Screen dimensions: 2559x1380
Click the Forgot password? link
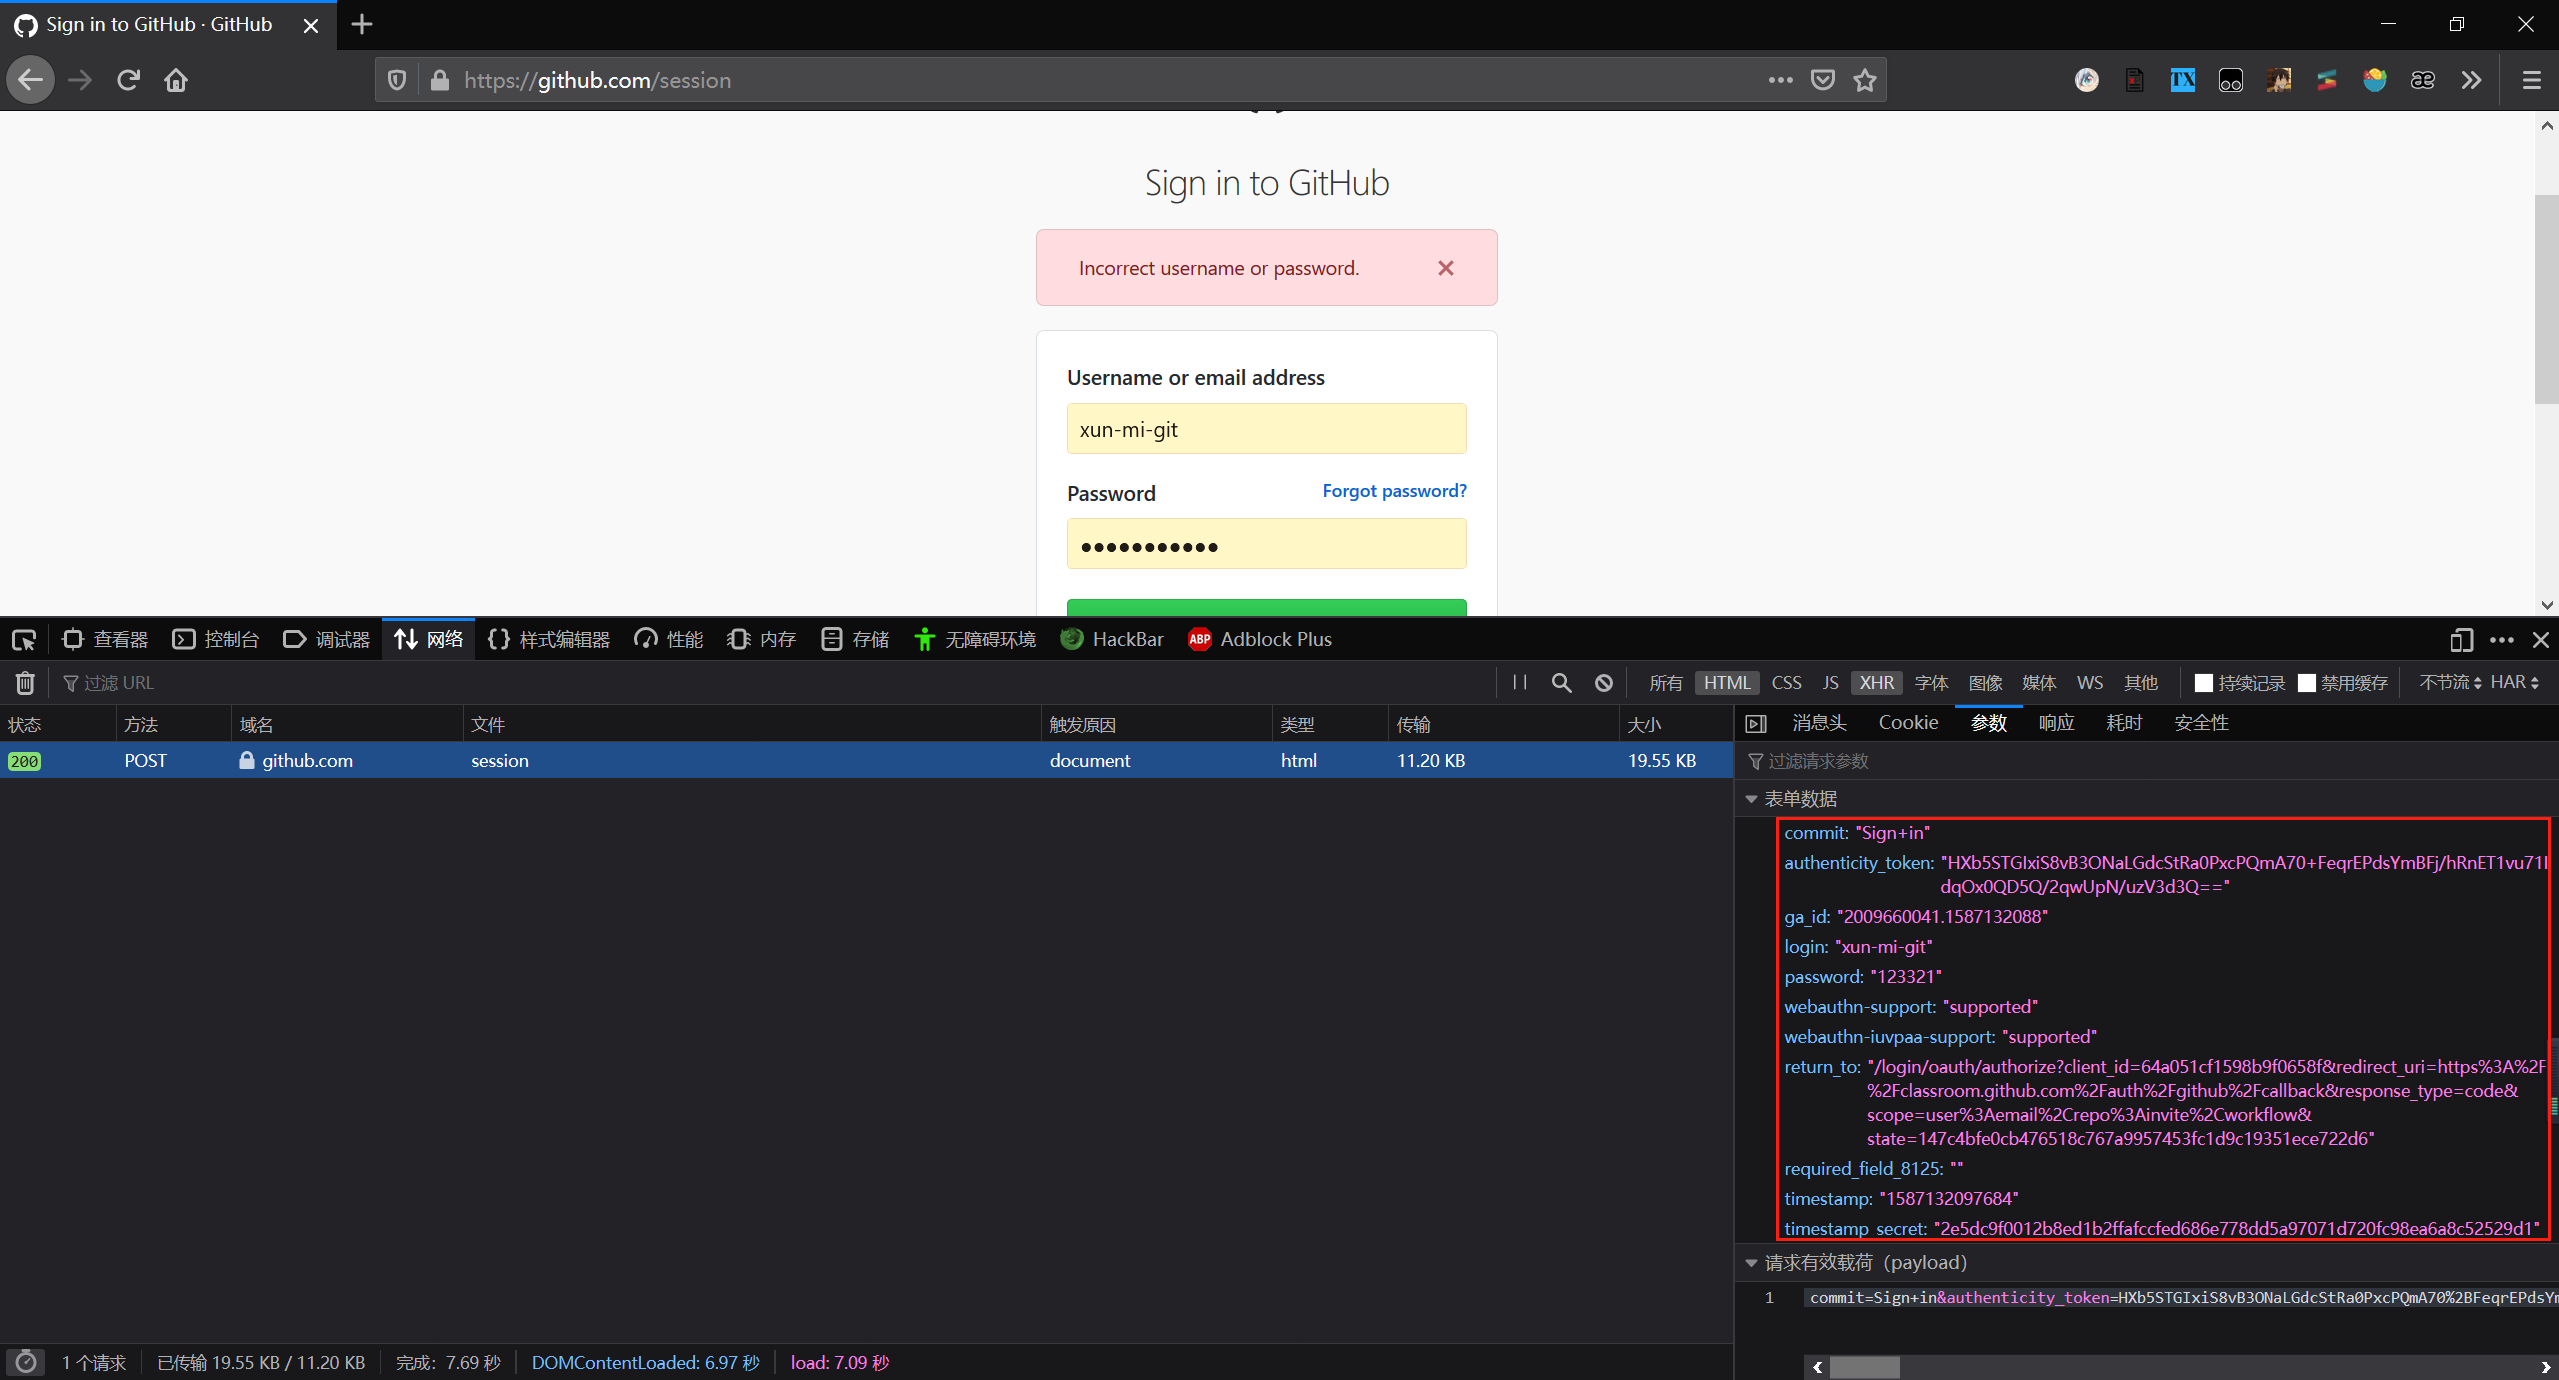click(1394, 491)
